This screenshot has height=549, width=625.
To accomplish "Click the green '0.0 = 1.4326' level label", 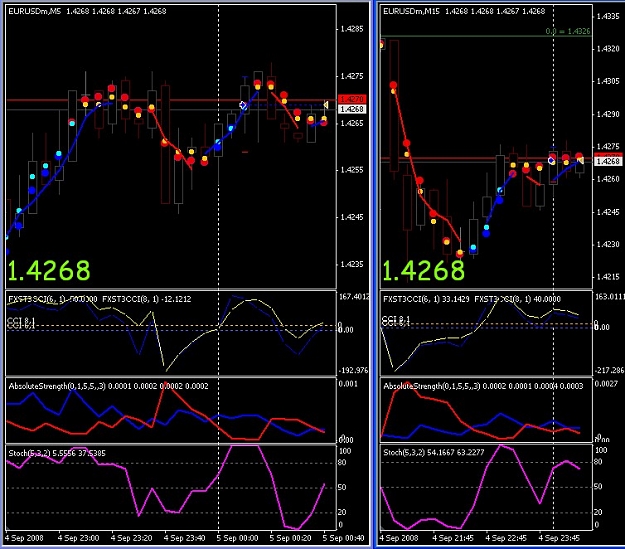I will click(568, 31).
